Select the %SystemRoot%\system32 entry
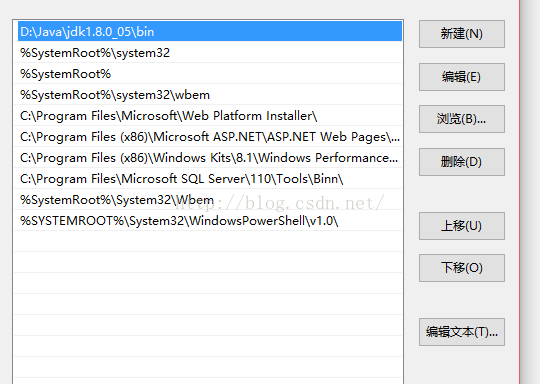 pos(208,53)
